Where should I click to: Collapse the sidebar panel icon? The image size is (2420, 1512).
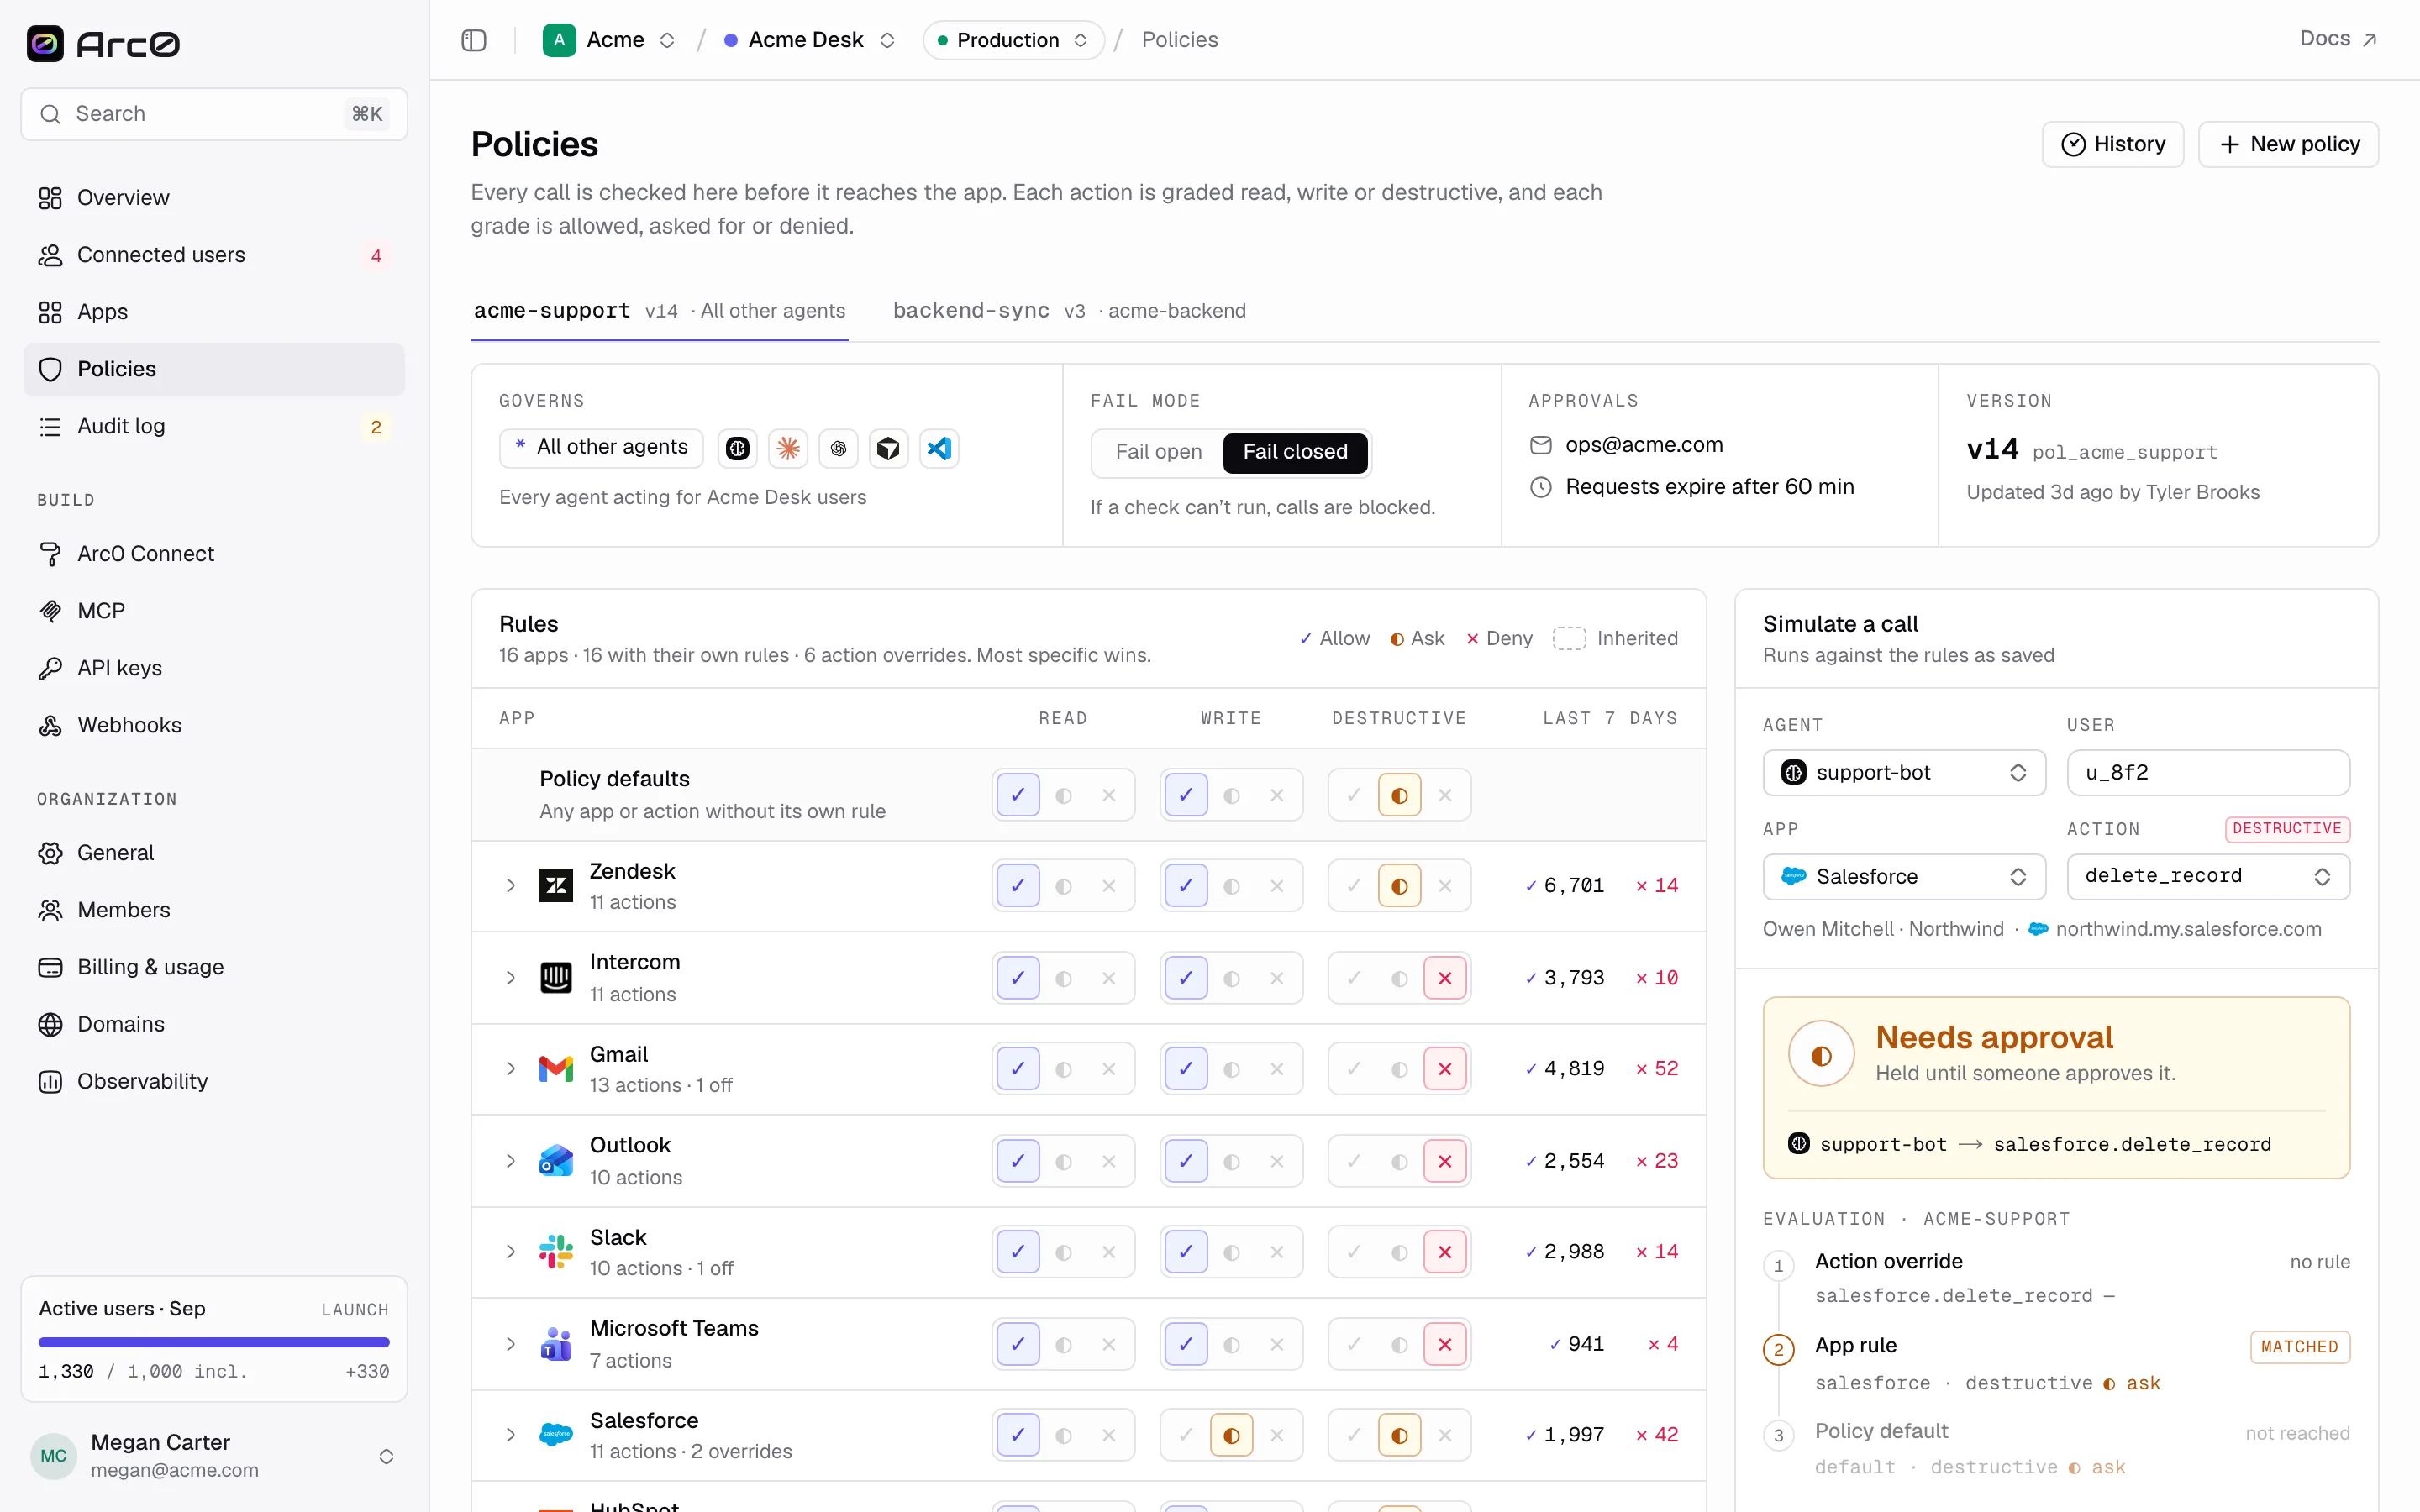(474, 40)
